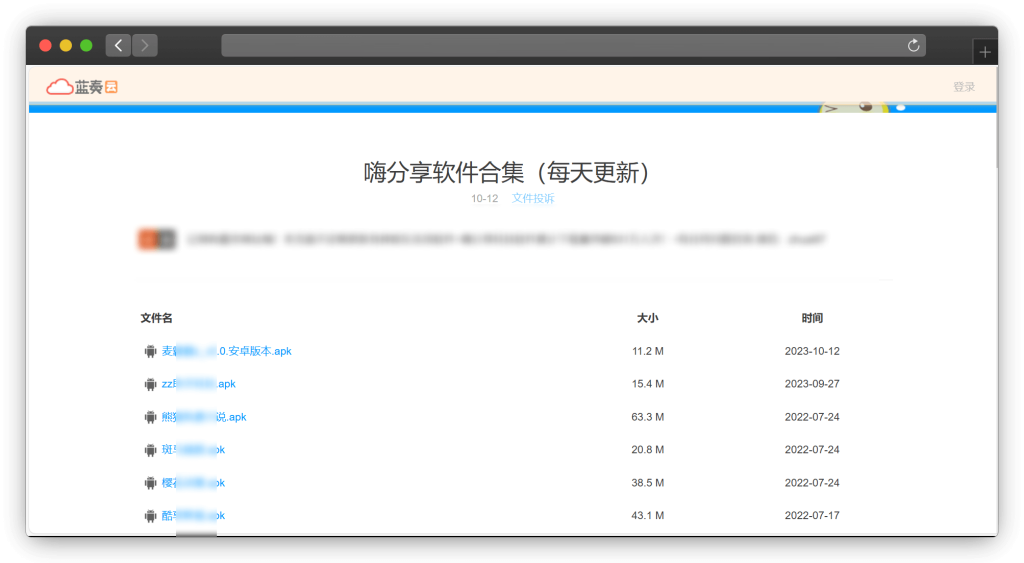
Task: Open the 63.3 M apk file link
Action: click(204, 417)
